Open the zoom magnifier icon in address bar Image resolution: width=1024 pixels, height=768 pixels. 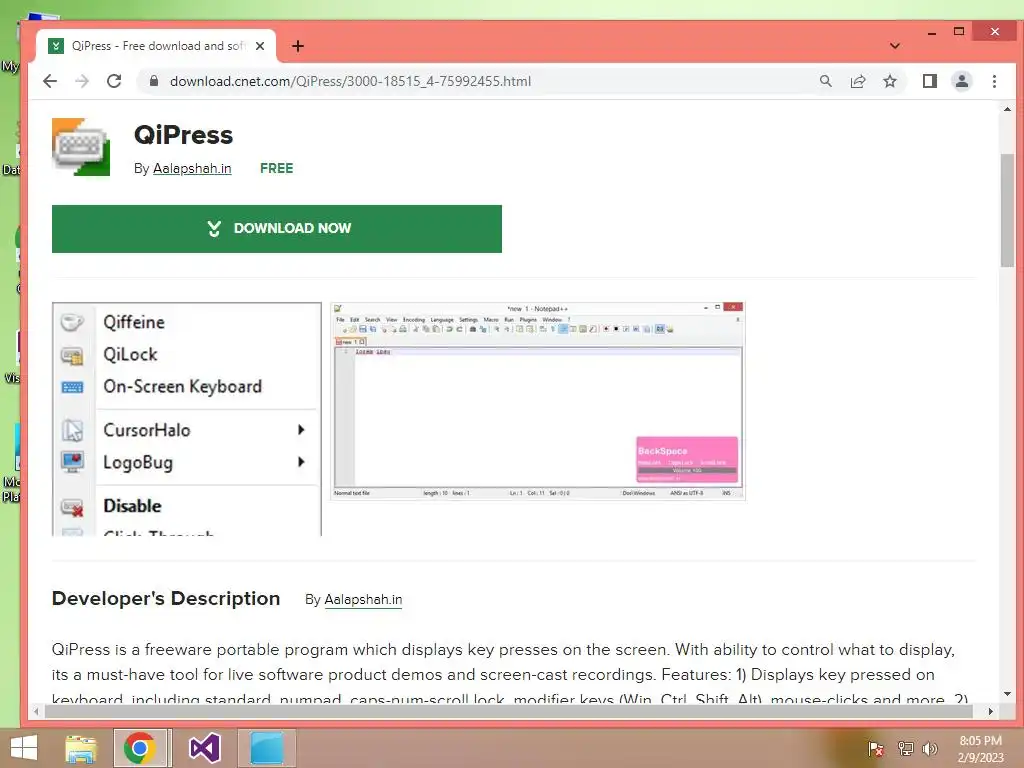pyautogui.click(x=825, y=81)
